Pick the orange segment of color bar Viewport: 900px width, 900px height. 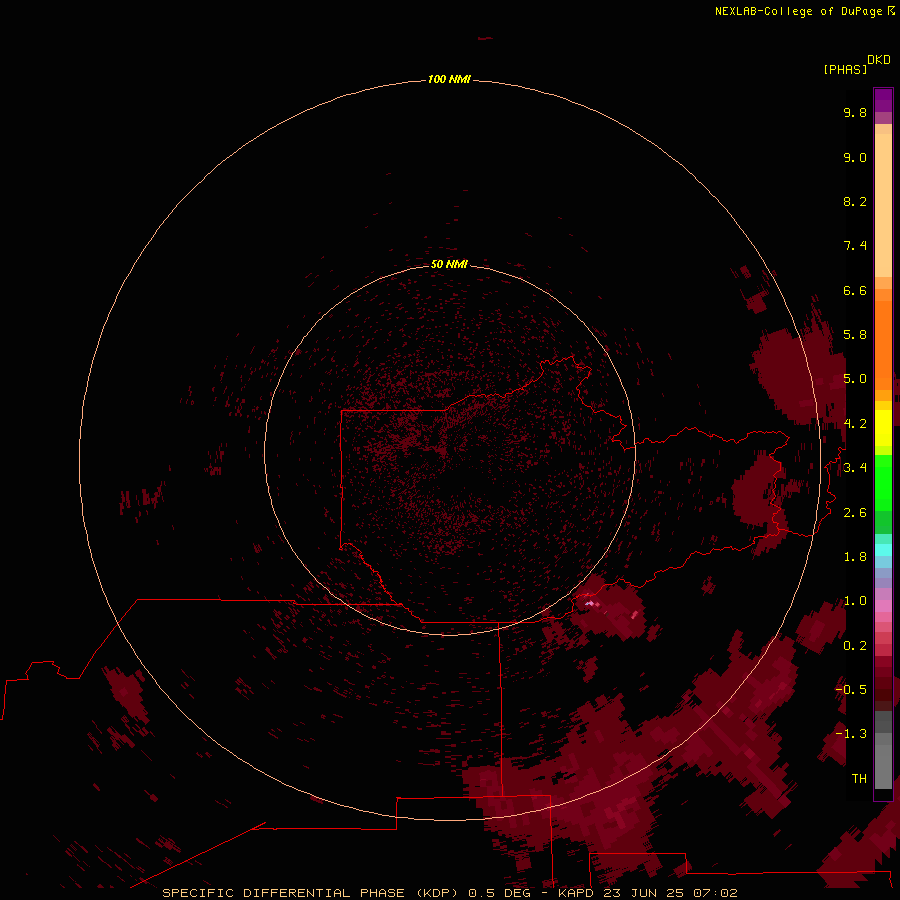tap(883, 345)
